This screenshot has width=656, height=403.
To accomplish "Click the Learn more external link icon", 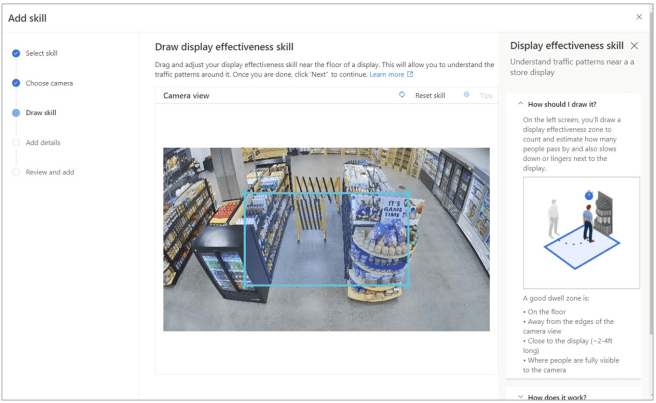I will coord(410,74).
